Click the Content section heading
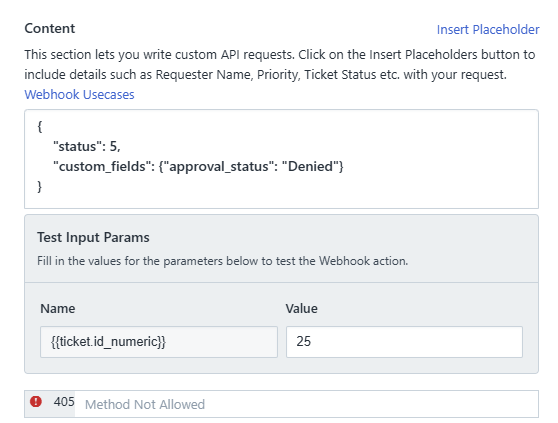The image size is (558, 423). coord(50,28)
